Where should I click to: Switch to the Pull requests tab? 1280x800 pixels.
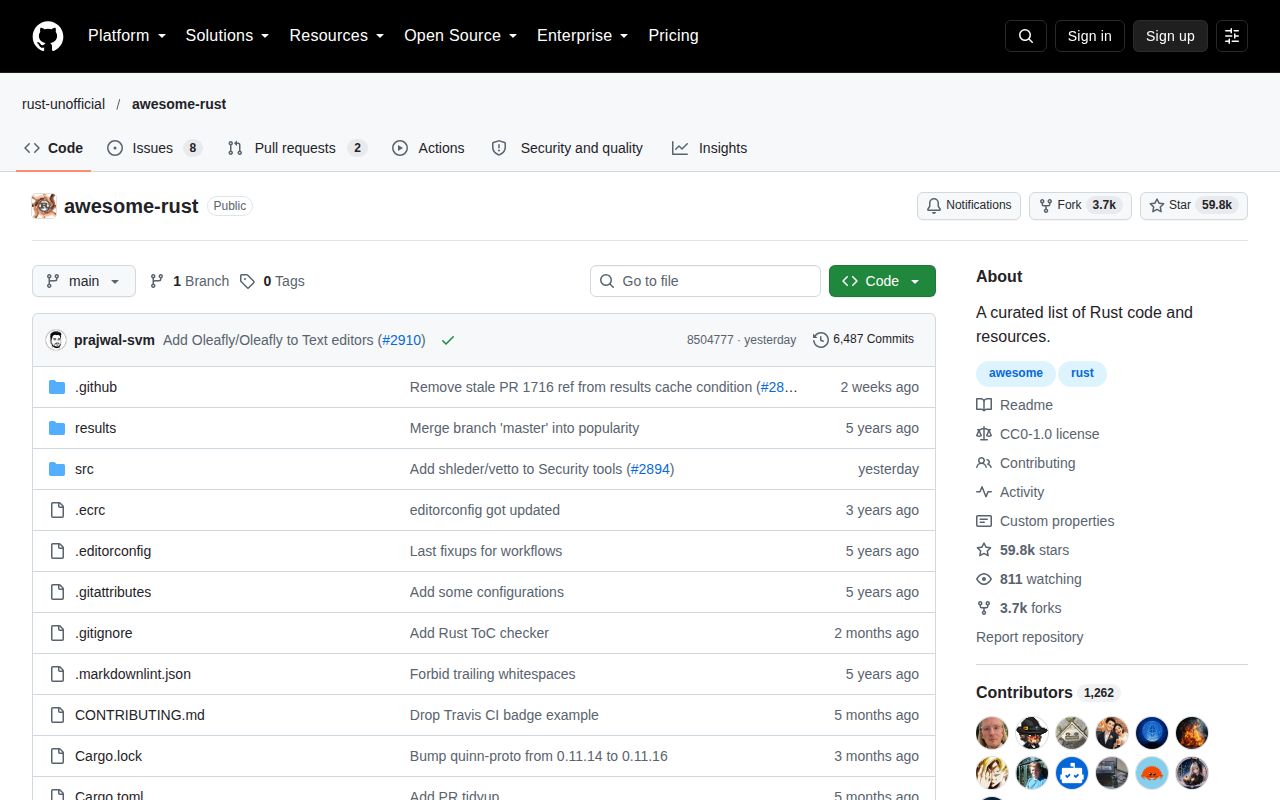[x=297, y=148]
